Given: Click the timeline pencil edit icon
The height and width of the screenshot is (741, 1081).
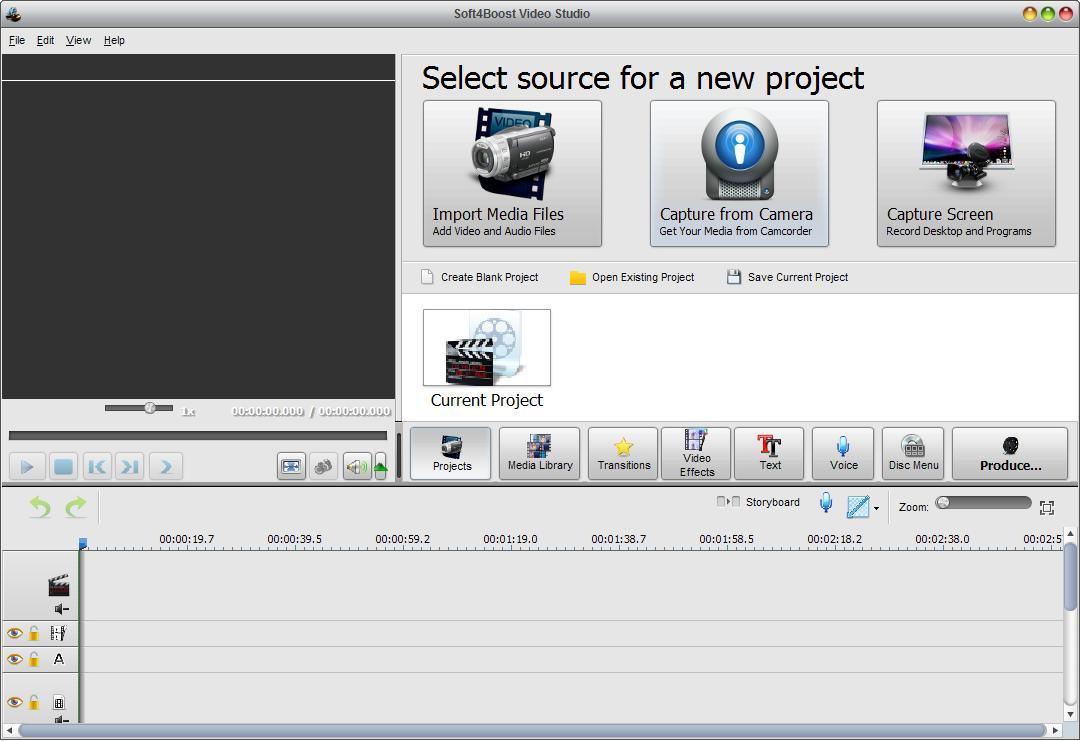Looking at the screenshot, I should (858, 507).
